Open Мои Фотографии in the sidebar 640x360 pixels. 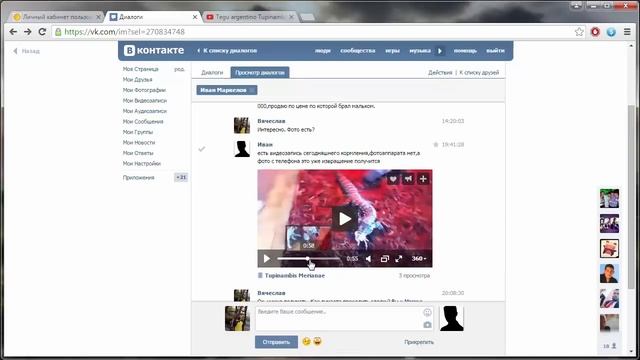click(144, 90)
